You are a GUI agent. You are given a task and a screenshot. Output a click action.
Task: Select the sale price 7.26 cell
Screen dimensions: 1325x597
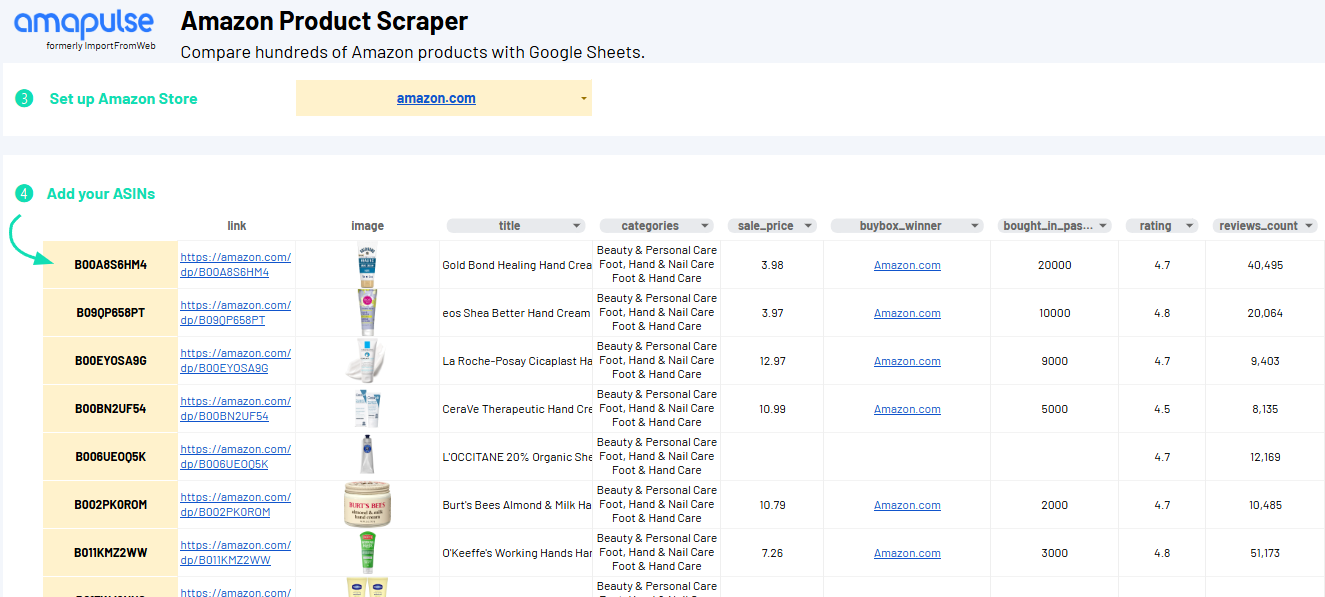point(772,553)
